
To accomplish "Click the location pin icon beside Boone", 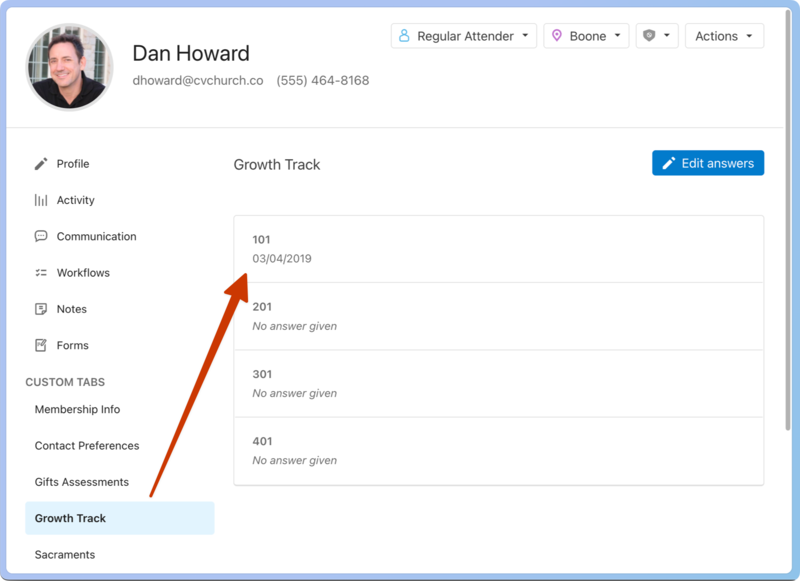I will coord(557,36).
